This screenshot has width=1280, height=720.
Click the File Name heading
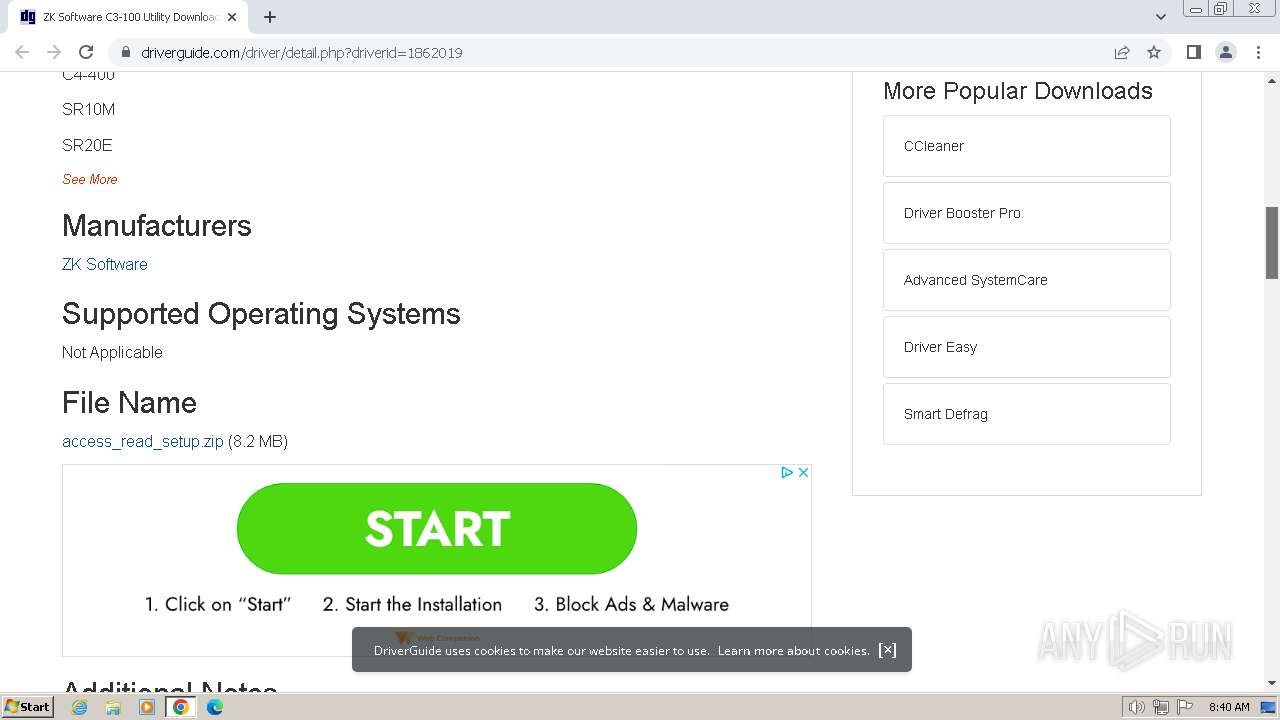129,403
